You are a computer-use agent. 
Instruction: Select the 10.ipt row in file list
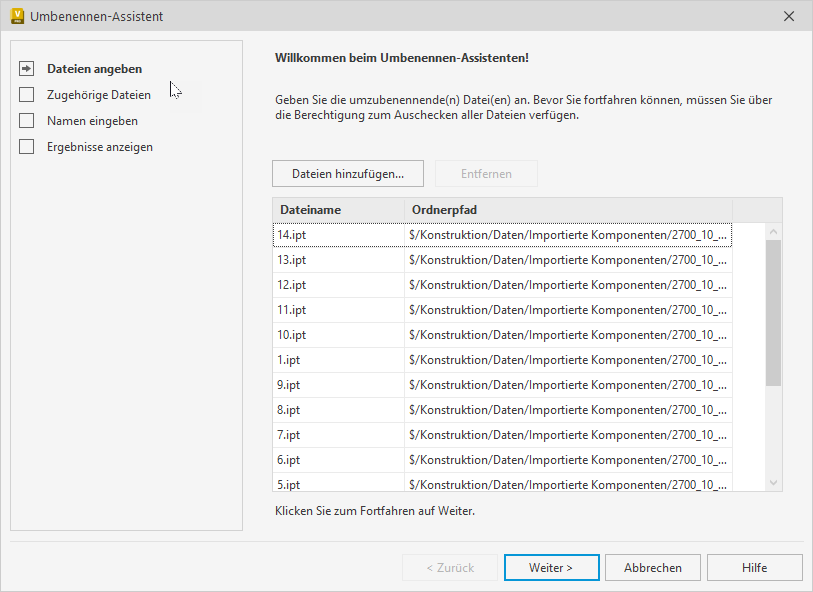(338, 335)
